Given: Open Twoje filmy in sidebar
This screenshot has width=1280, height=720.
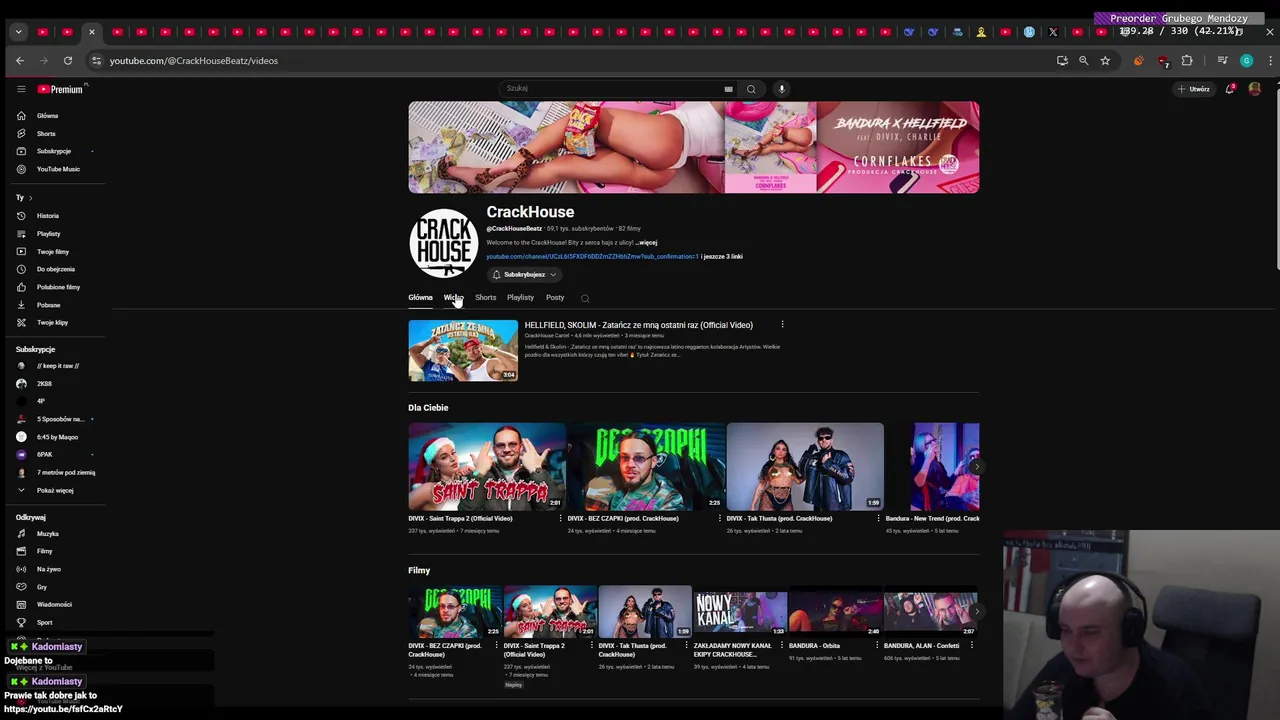Looking at the screenshot, I should click(53, 252).
